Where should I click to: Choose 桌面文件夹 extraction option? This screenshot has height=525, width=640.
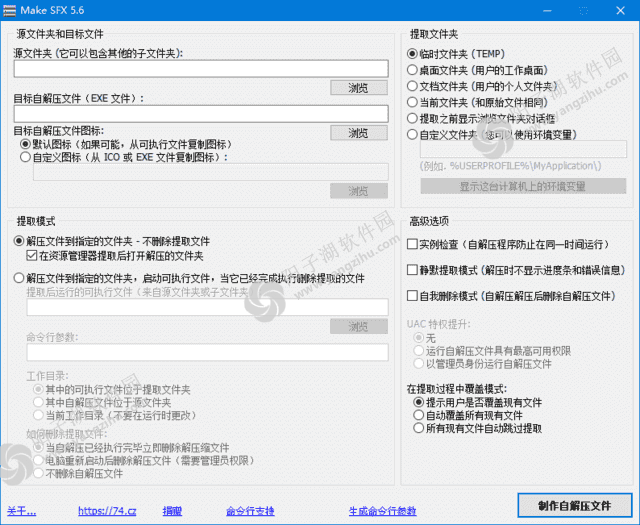412,70
